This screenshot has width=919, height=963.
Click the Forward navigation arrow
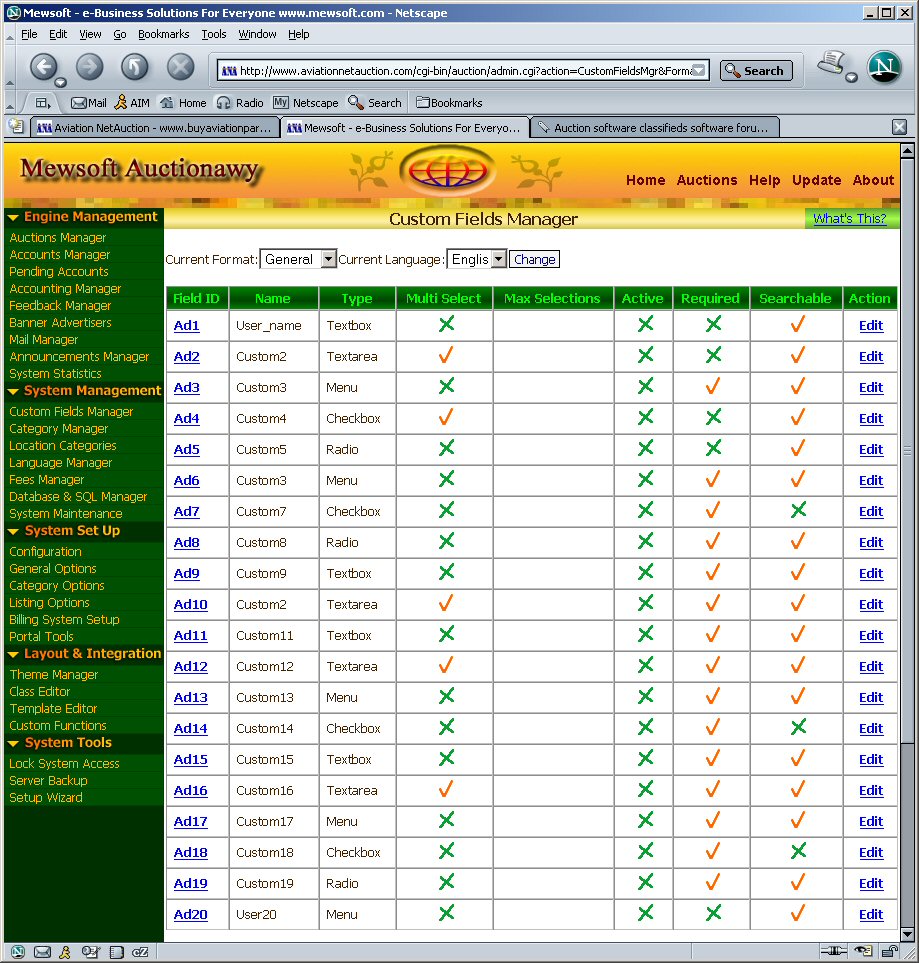click(90, 66)
